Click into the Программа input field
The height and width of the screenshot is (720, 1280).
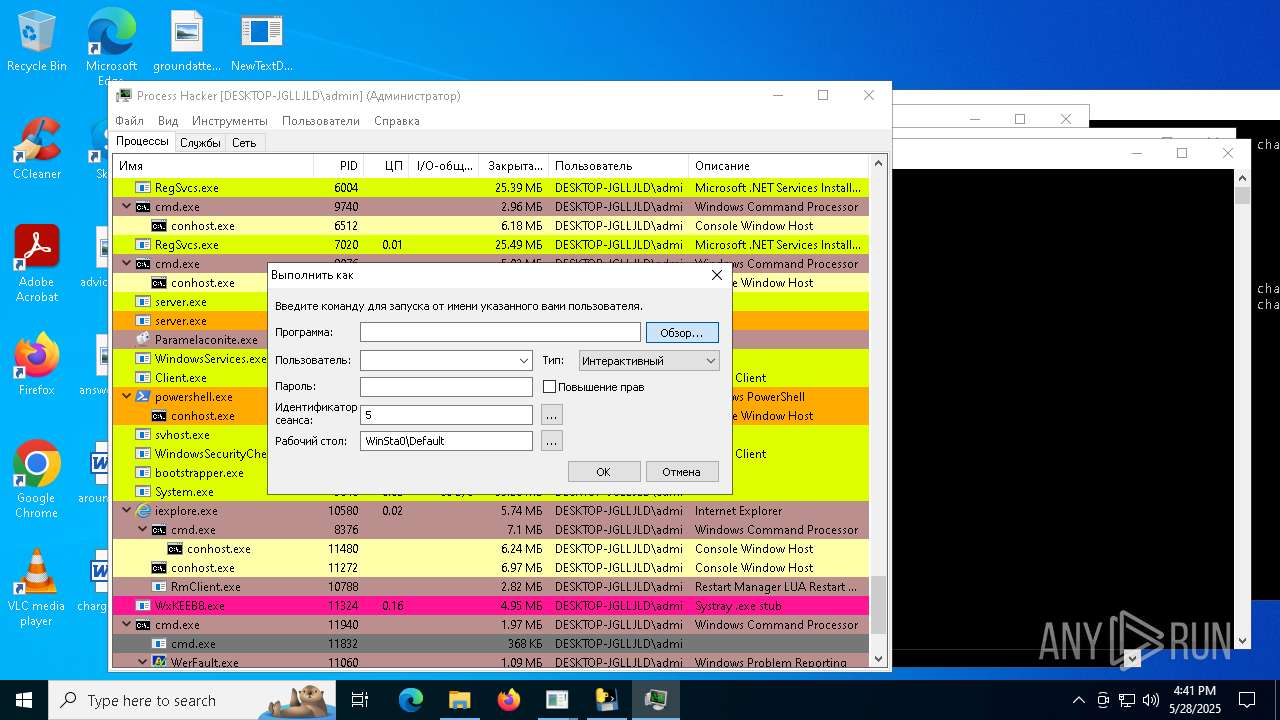[500, 332]
